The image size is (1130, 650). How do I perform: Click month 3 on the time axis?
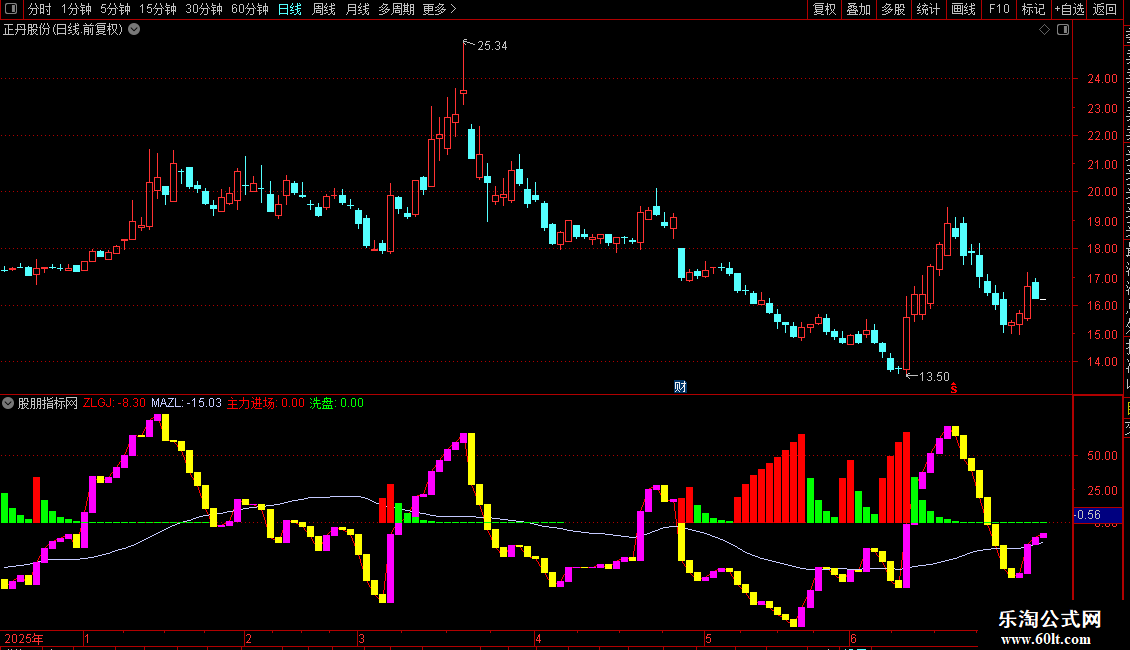[361, 639]
